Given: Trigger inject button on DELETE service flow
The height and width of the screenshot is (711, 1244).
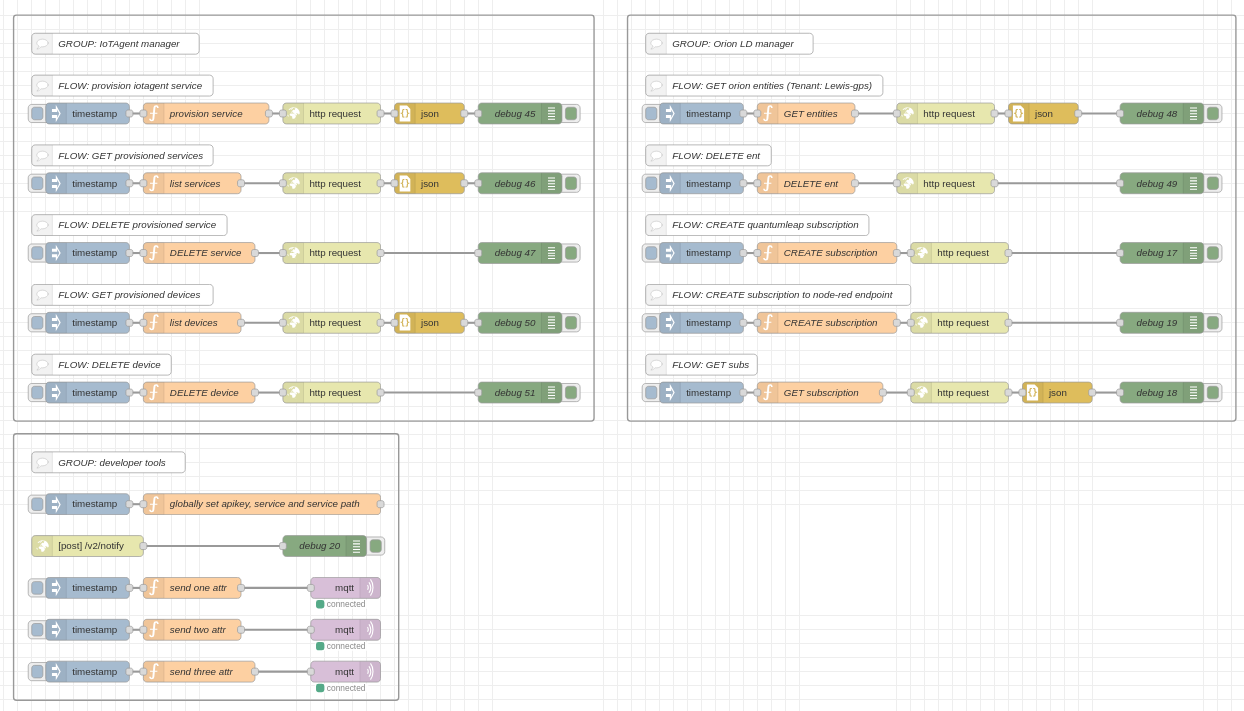Looking at the screenshot, I should [x=37, y=253].
